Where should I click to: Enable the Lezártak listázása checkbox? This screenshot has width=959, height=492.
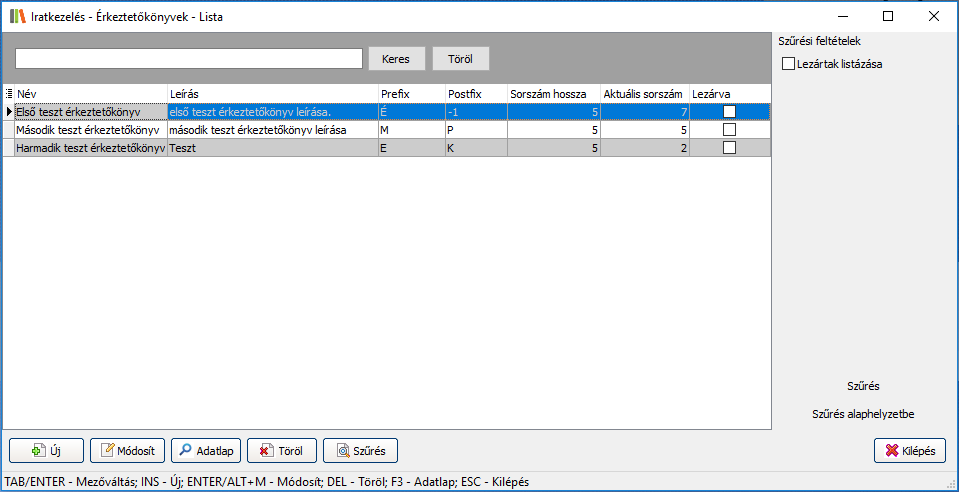point(788,64)
